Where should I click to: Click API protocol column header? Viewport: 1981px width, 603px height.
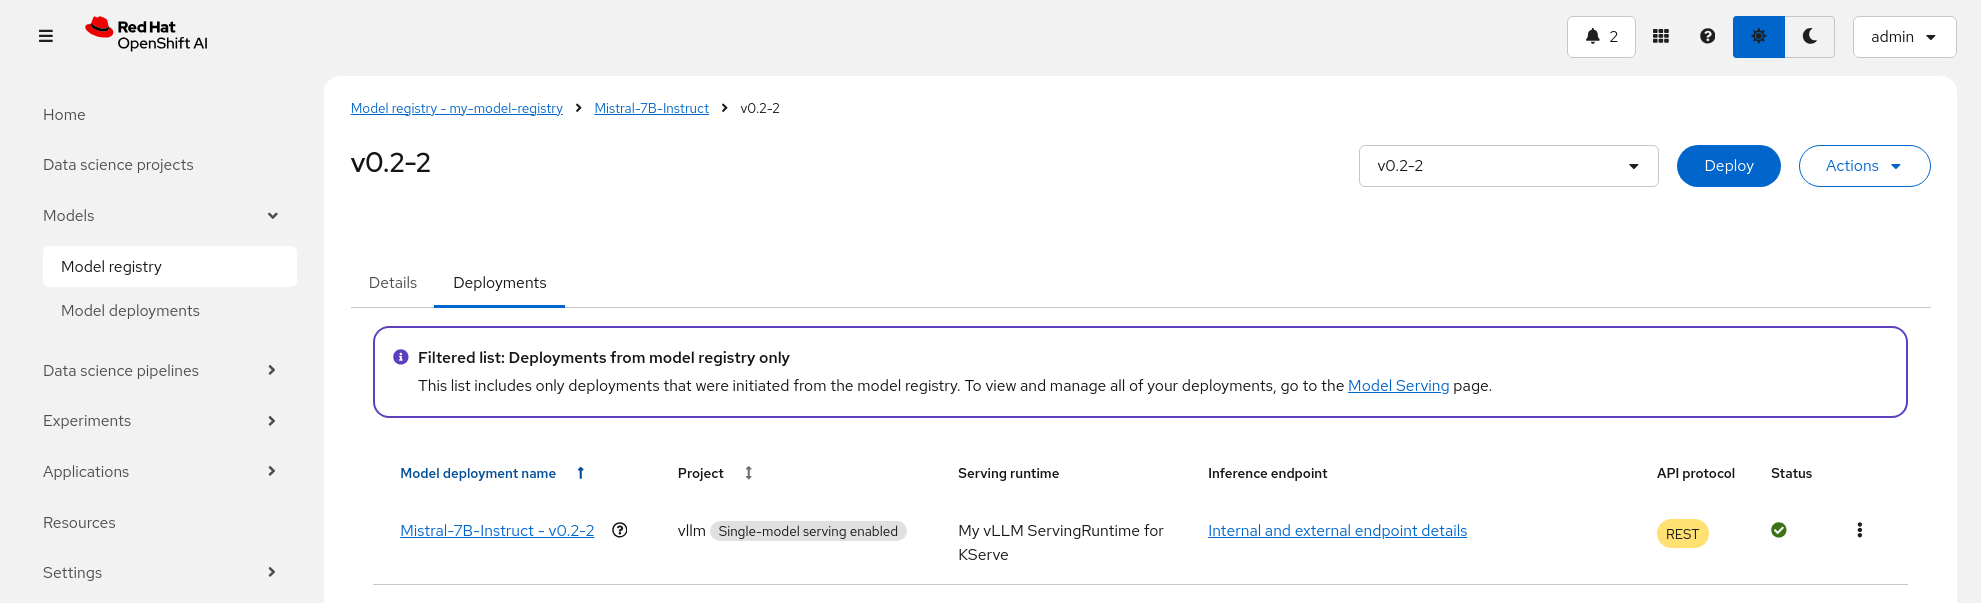click(x=1696, y=474)
